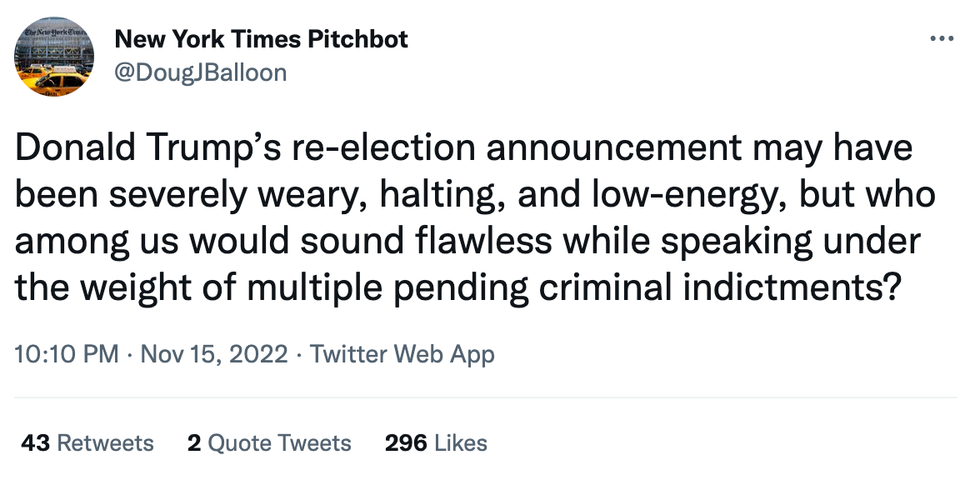Screen dimensions: 980x485
Task: Click the 10:10 PM timestamp
Action: click(62, 355)
